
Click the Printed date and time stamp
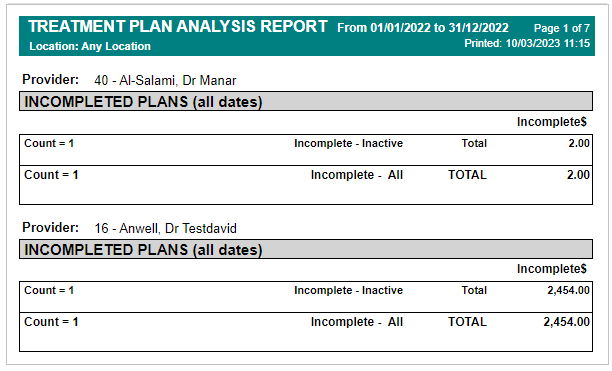pyautogui.click(x=527, y=43)
